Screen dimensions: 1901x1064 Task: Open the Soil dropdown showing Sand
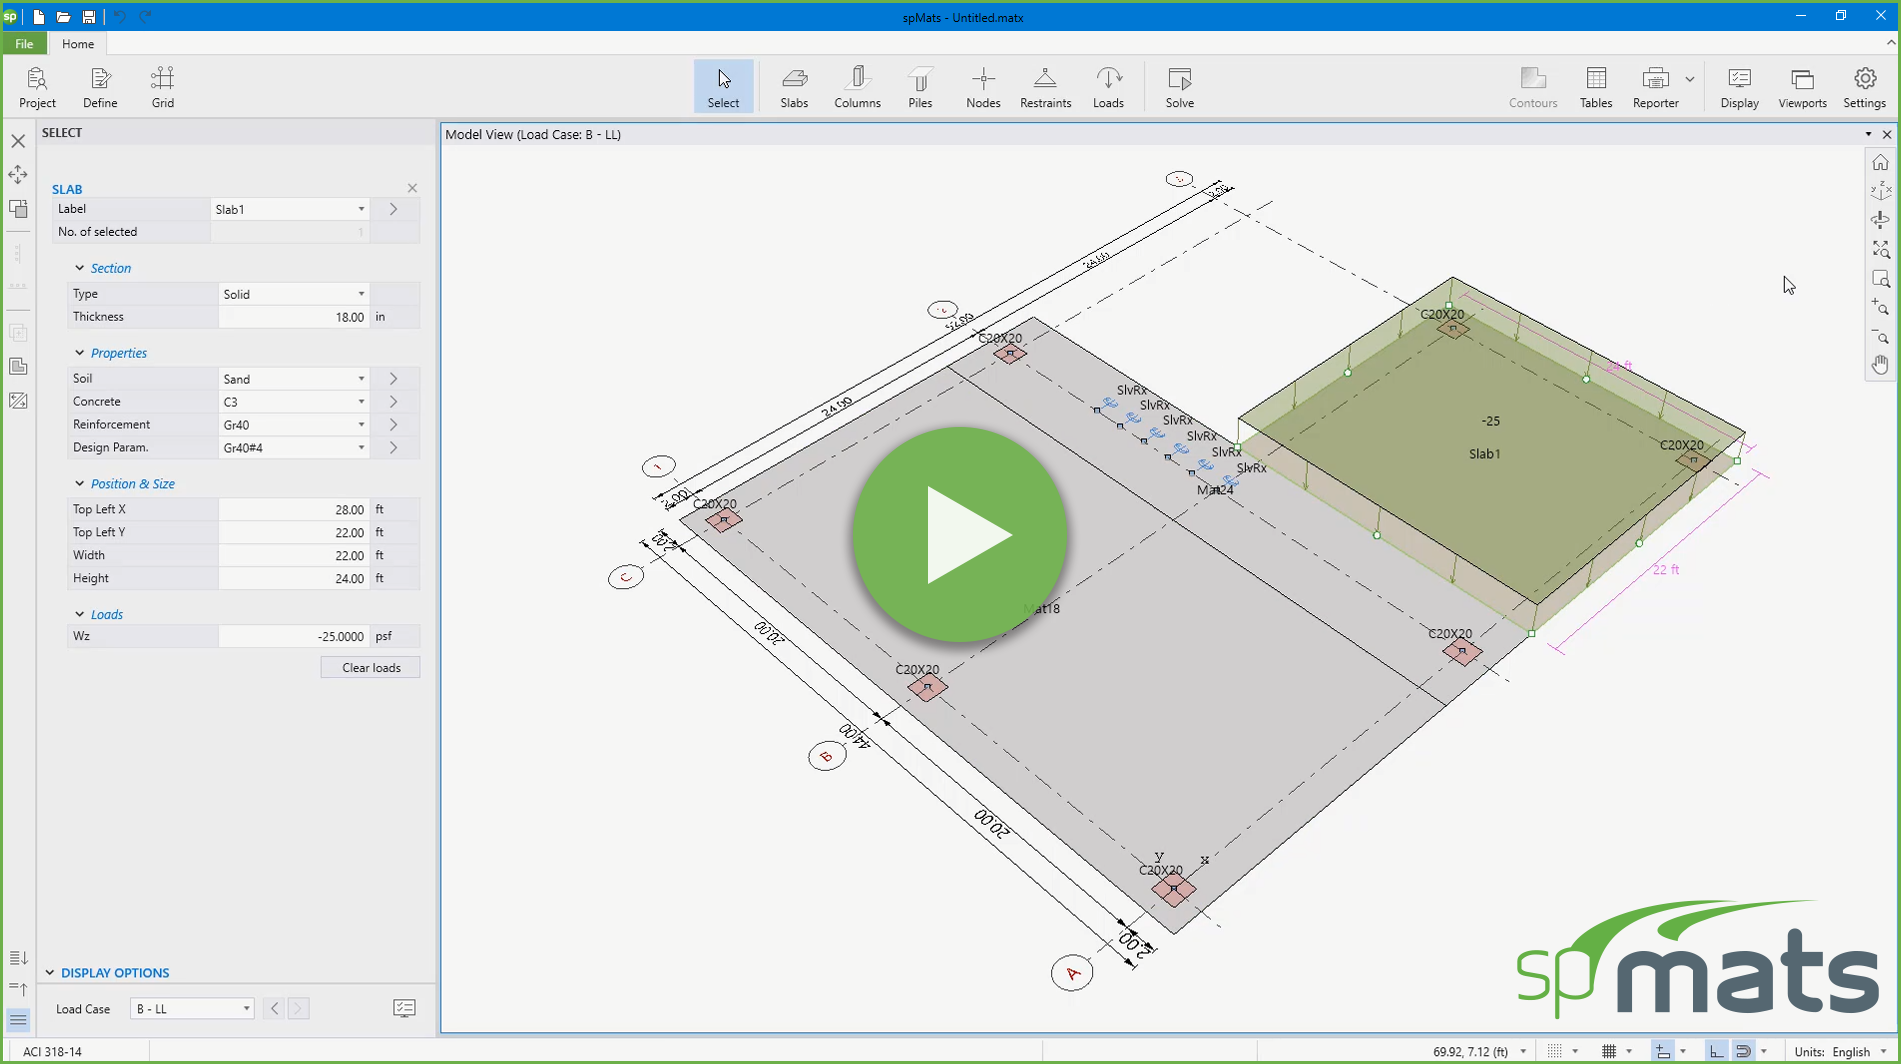coord(293,379)
